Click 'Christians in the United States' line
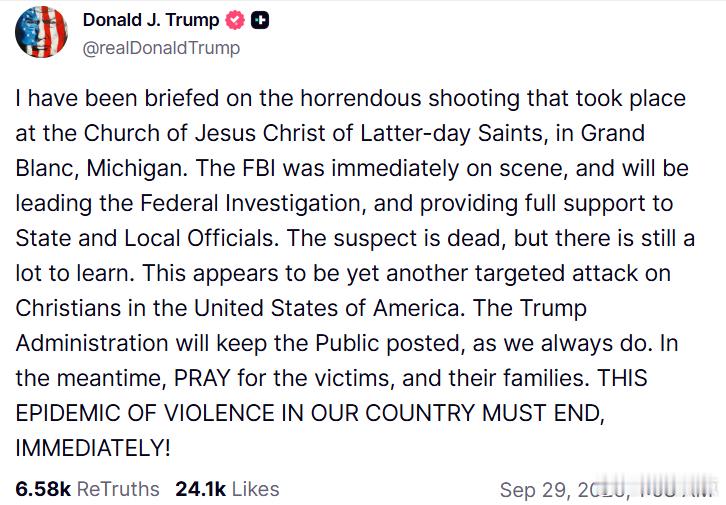This screenshot has height=505, width=726. (x=175, y=308)
